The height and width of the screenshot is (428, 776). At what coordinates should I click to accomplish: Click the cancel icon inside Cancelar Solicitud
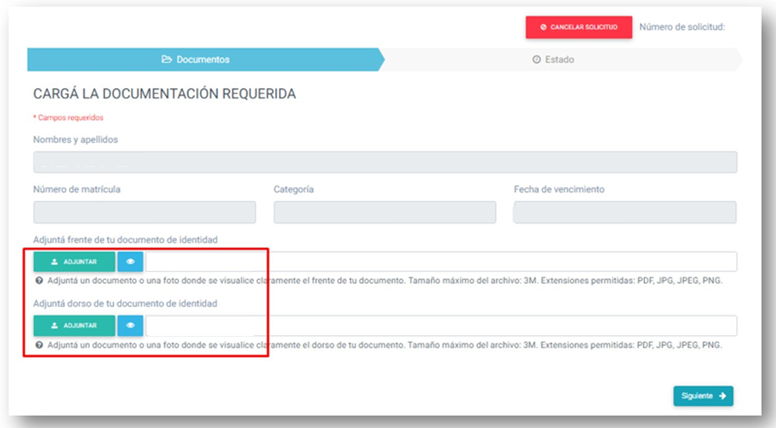coord(543,27)
